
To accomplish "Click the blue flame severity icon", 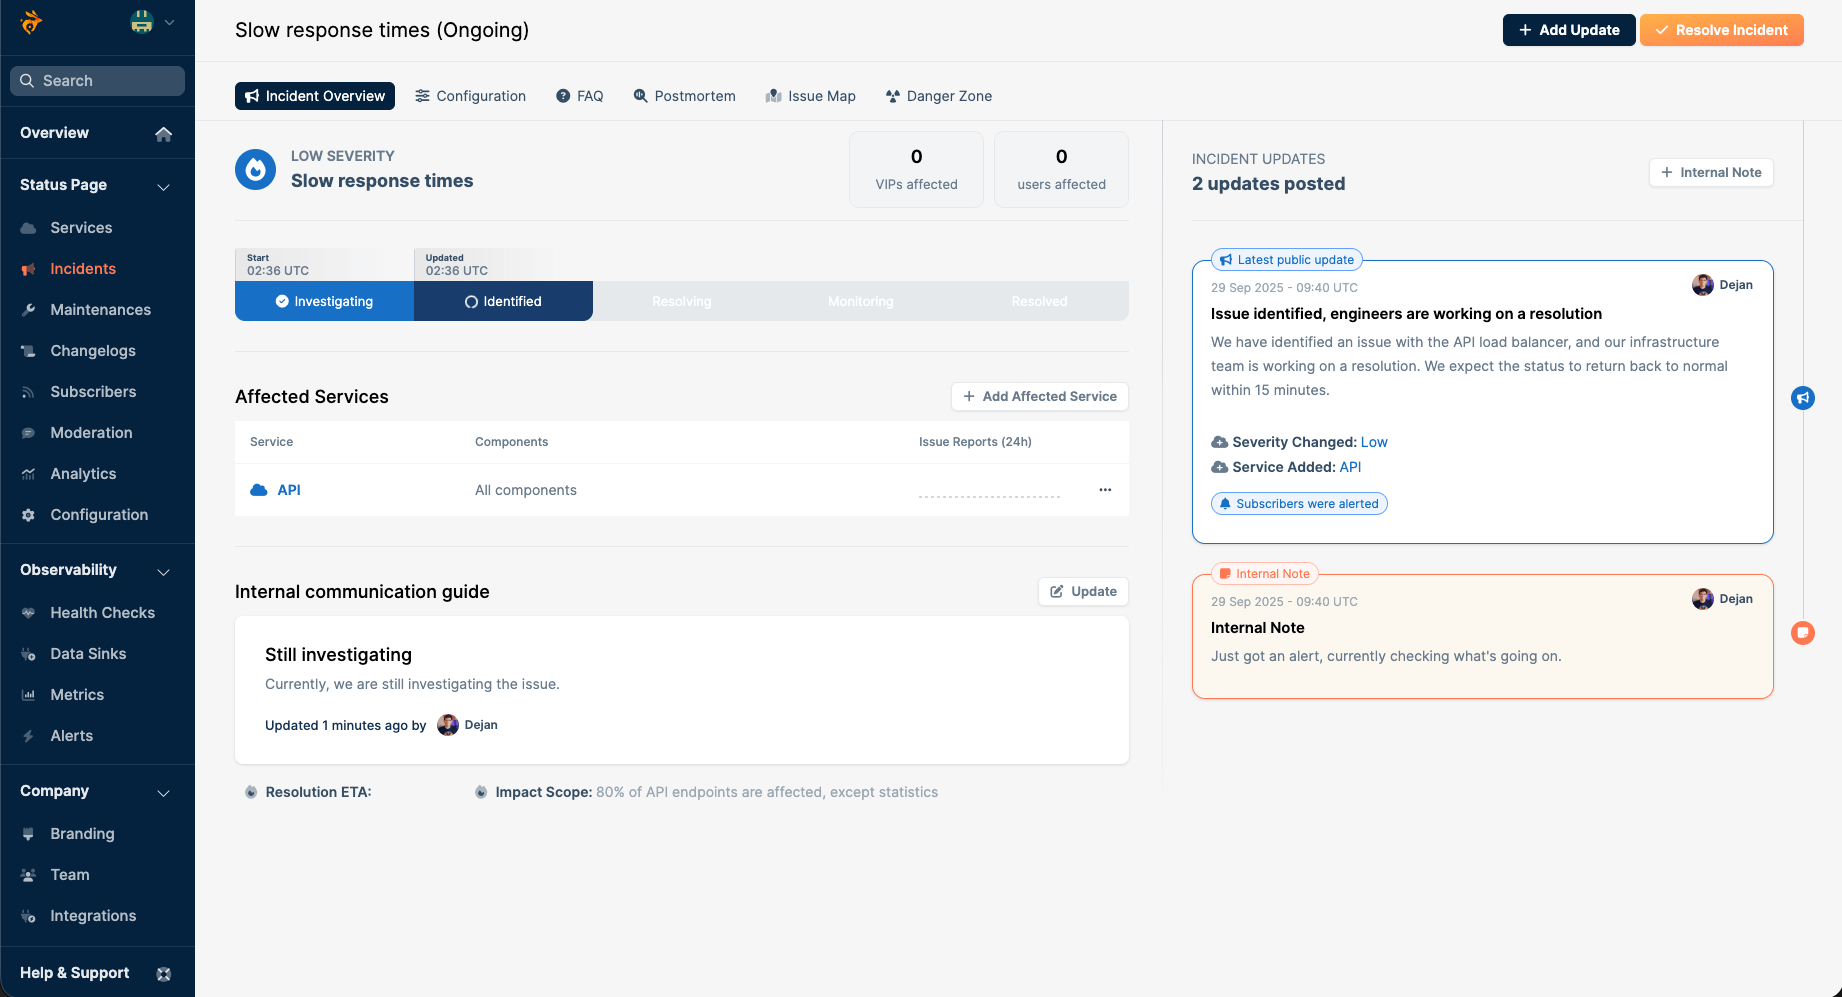I will point(255,170).
